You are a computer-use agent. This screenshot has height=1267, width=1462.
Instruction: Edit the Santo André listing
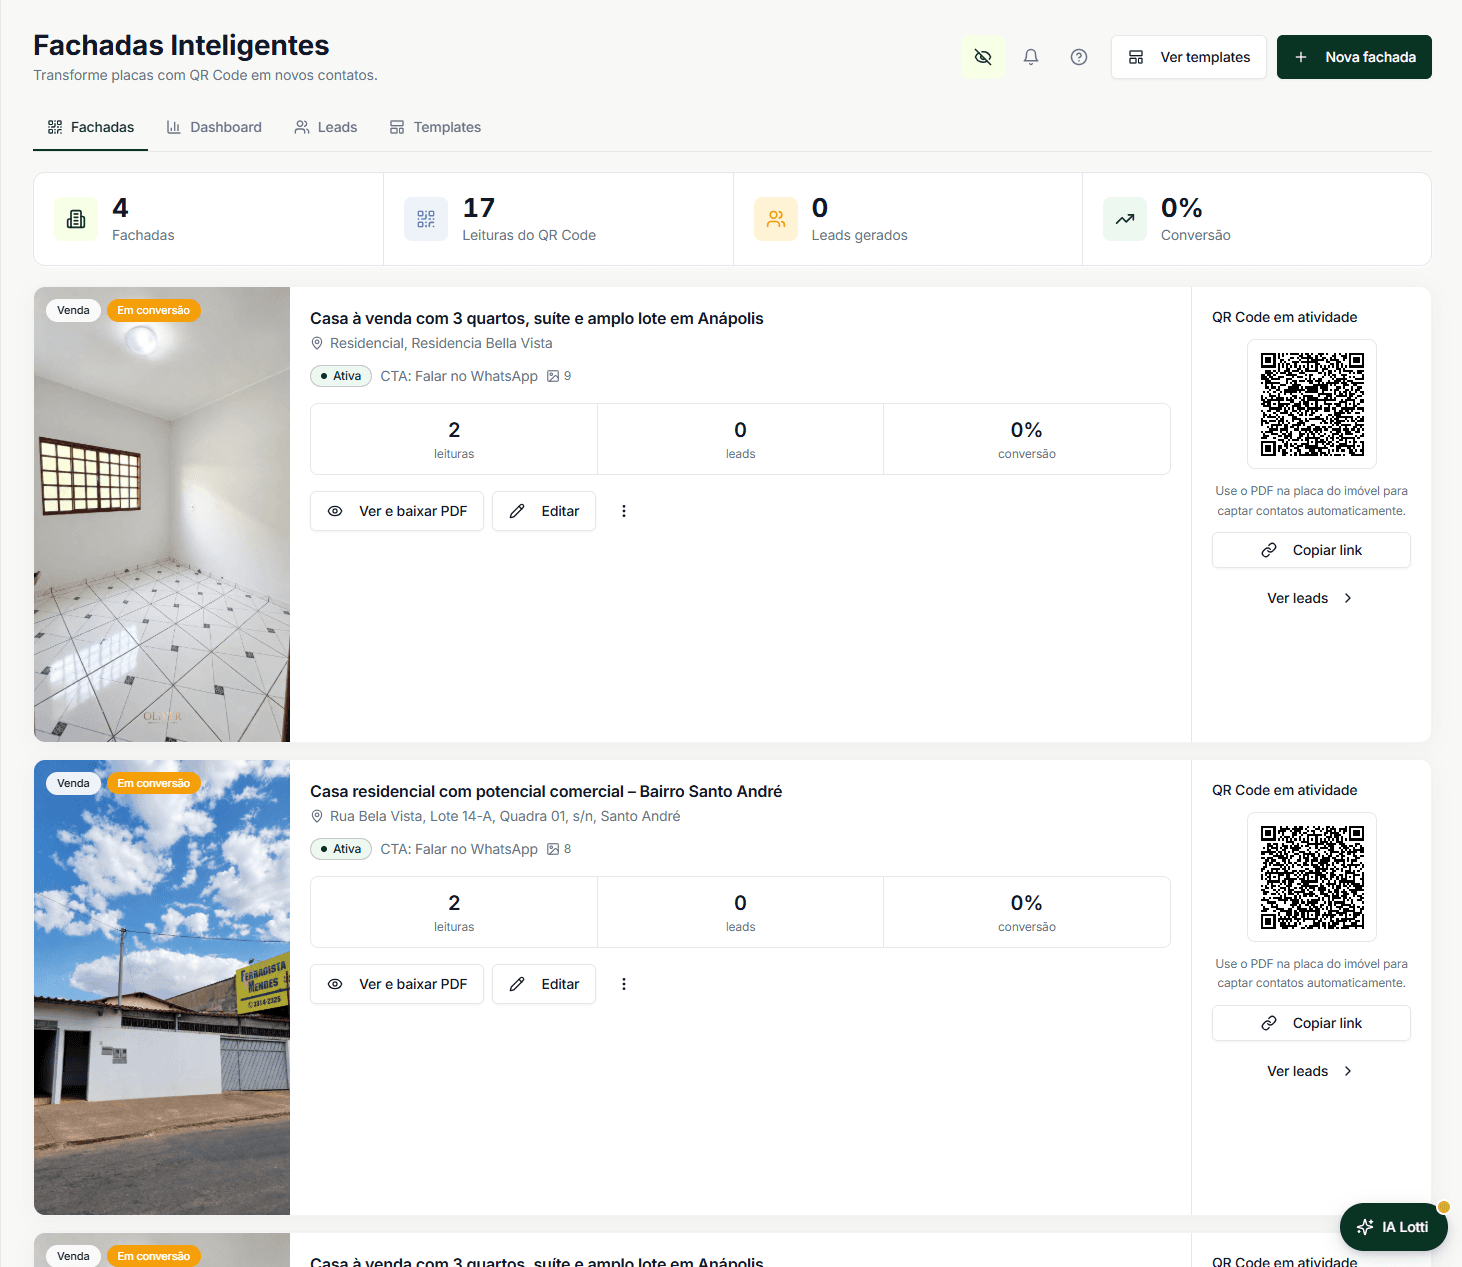click(544, 984)
